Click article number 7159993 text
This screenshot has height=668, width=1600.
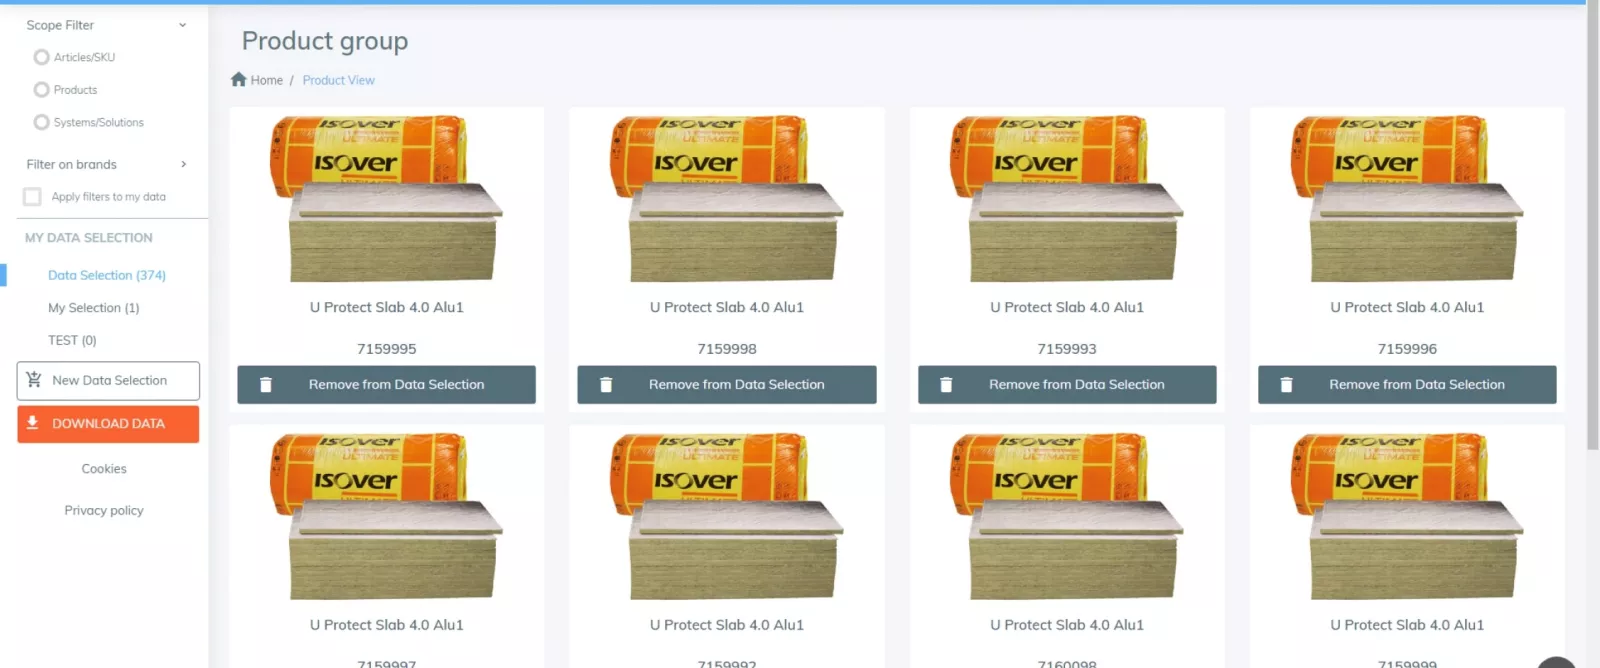click(1067, 349)
